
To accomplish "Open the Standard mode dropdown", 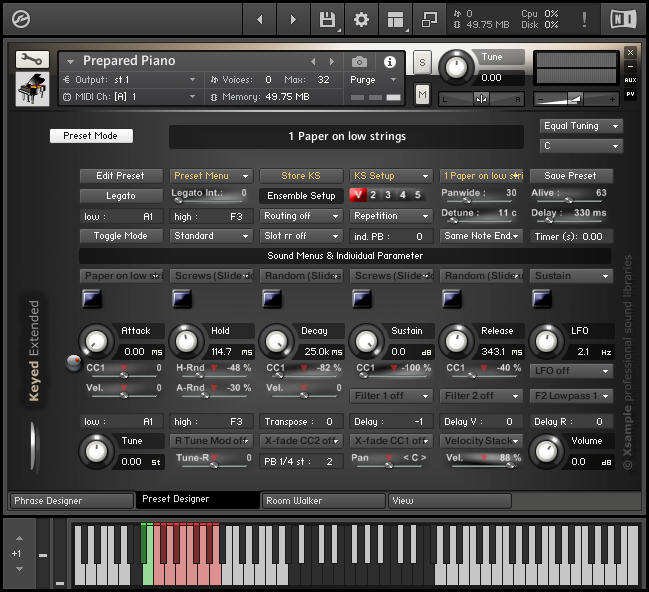I will point(211,236).
